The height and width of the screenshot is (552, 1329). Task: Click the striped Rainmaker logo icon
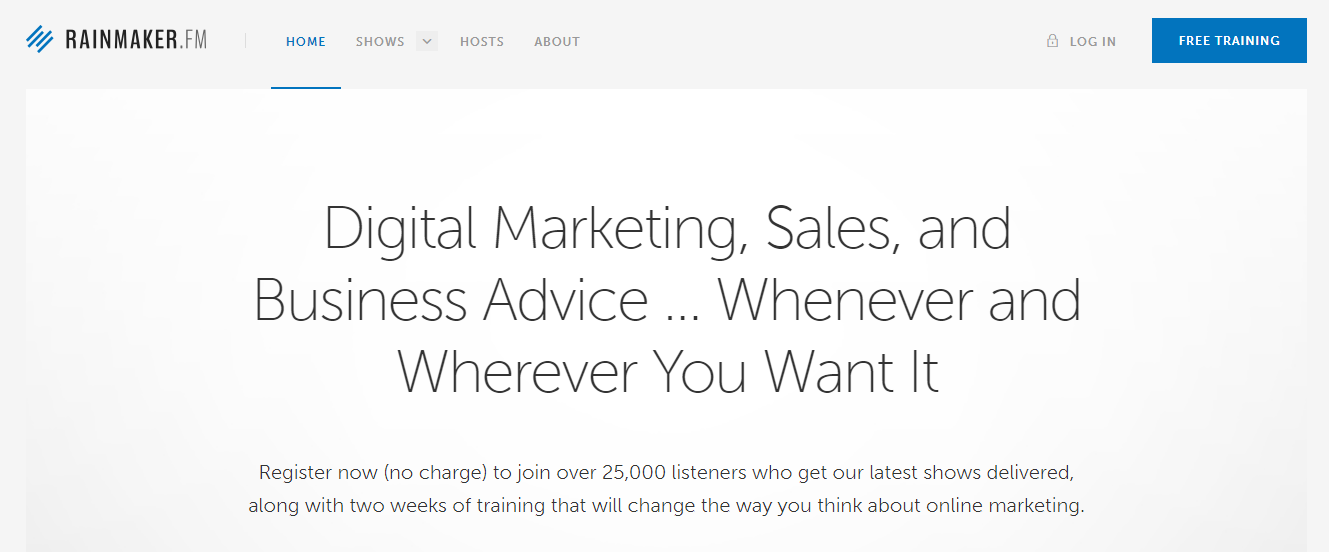[39, 40]
